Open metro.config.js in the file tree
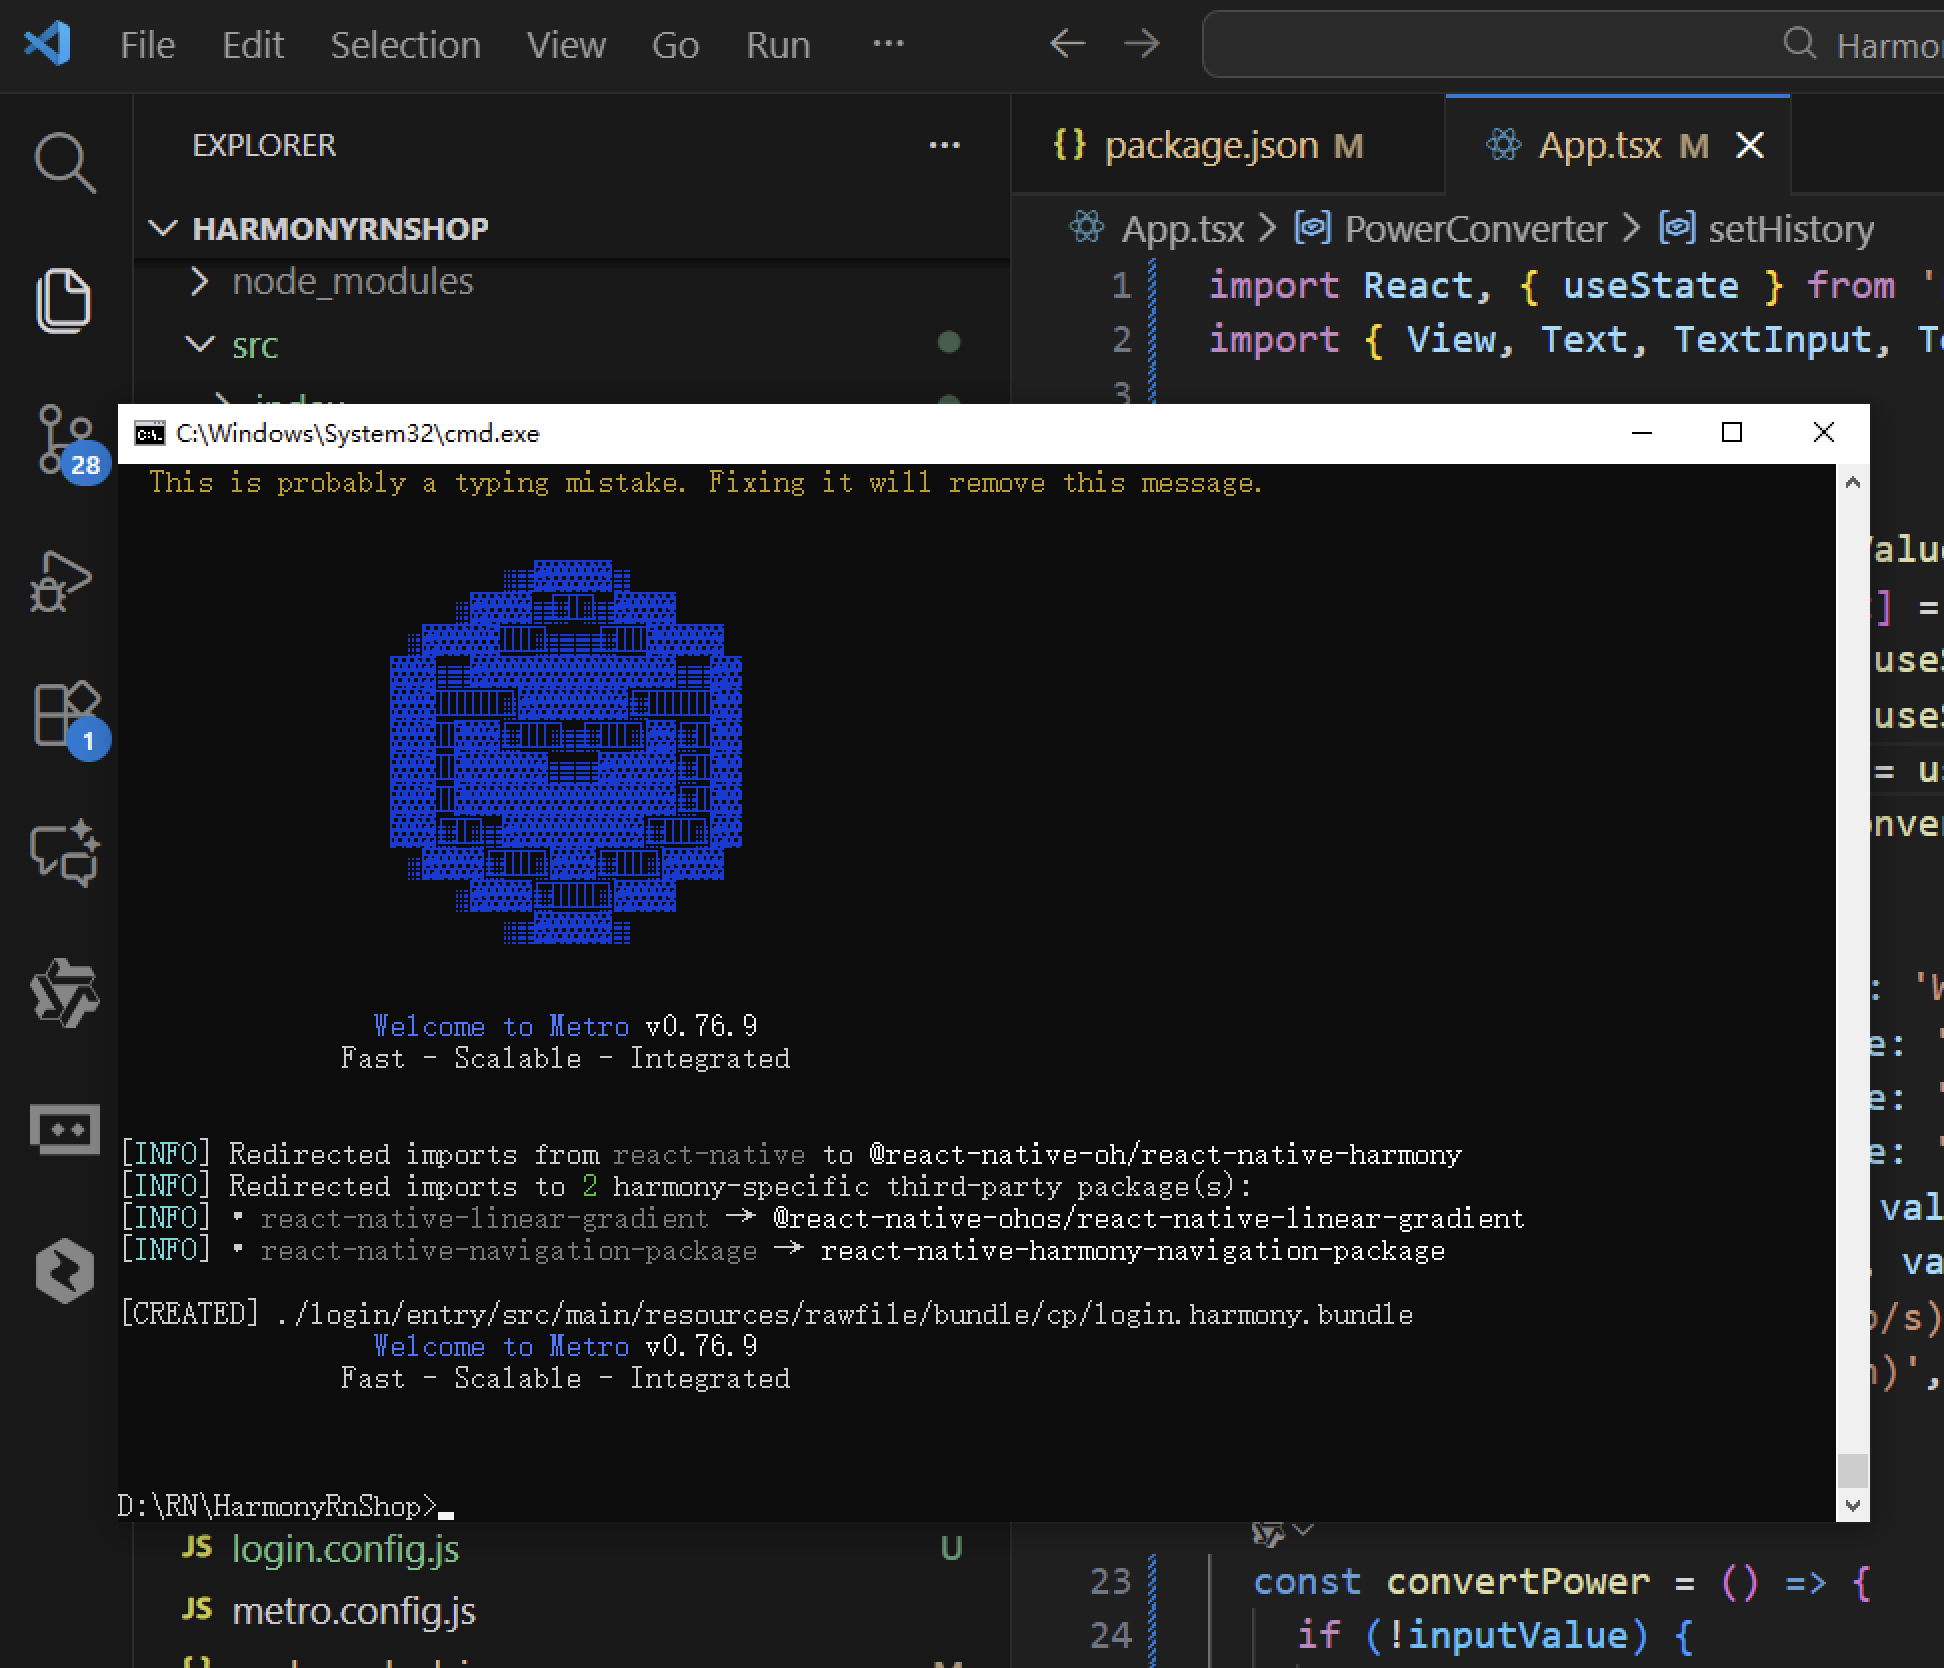This screenshot has width=1944, height=1668. (x=353, y=1611)
